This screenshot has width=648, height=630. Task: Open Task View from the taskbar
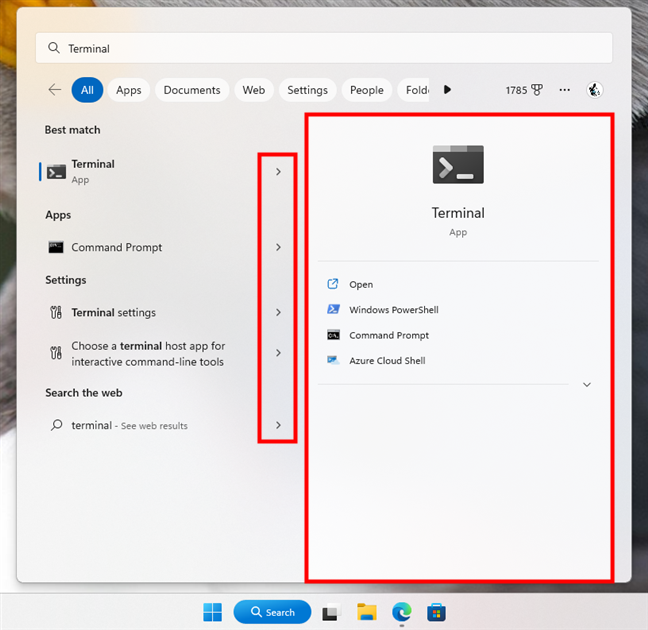(331, 612)
